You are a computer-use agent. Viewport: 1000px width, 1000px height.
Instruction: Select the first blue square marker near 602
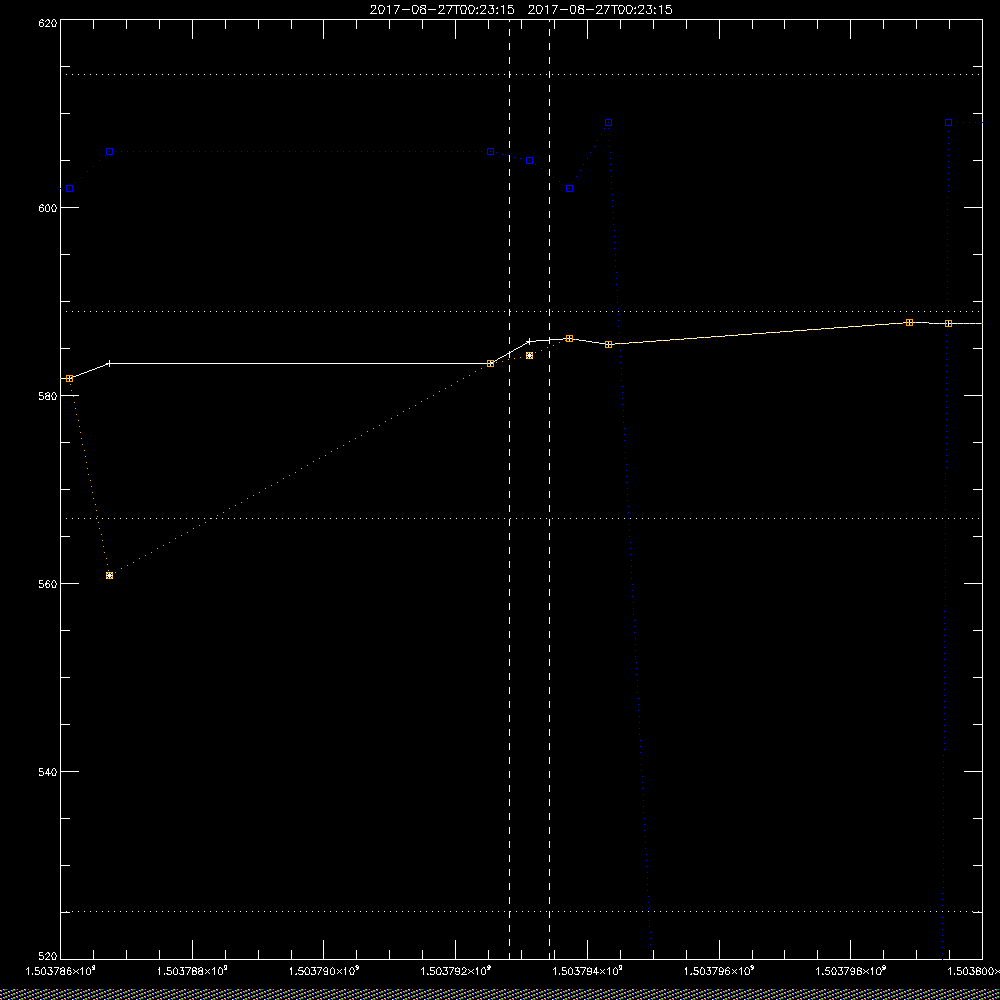[x=70, y=189]
